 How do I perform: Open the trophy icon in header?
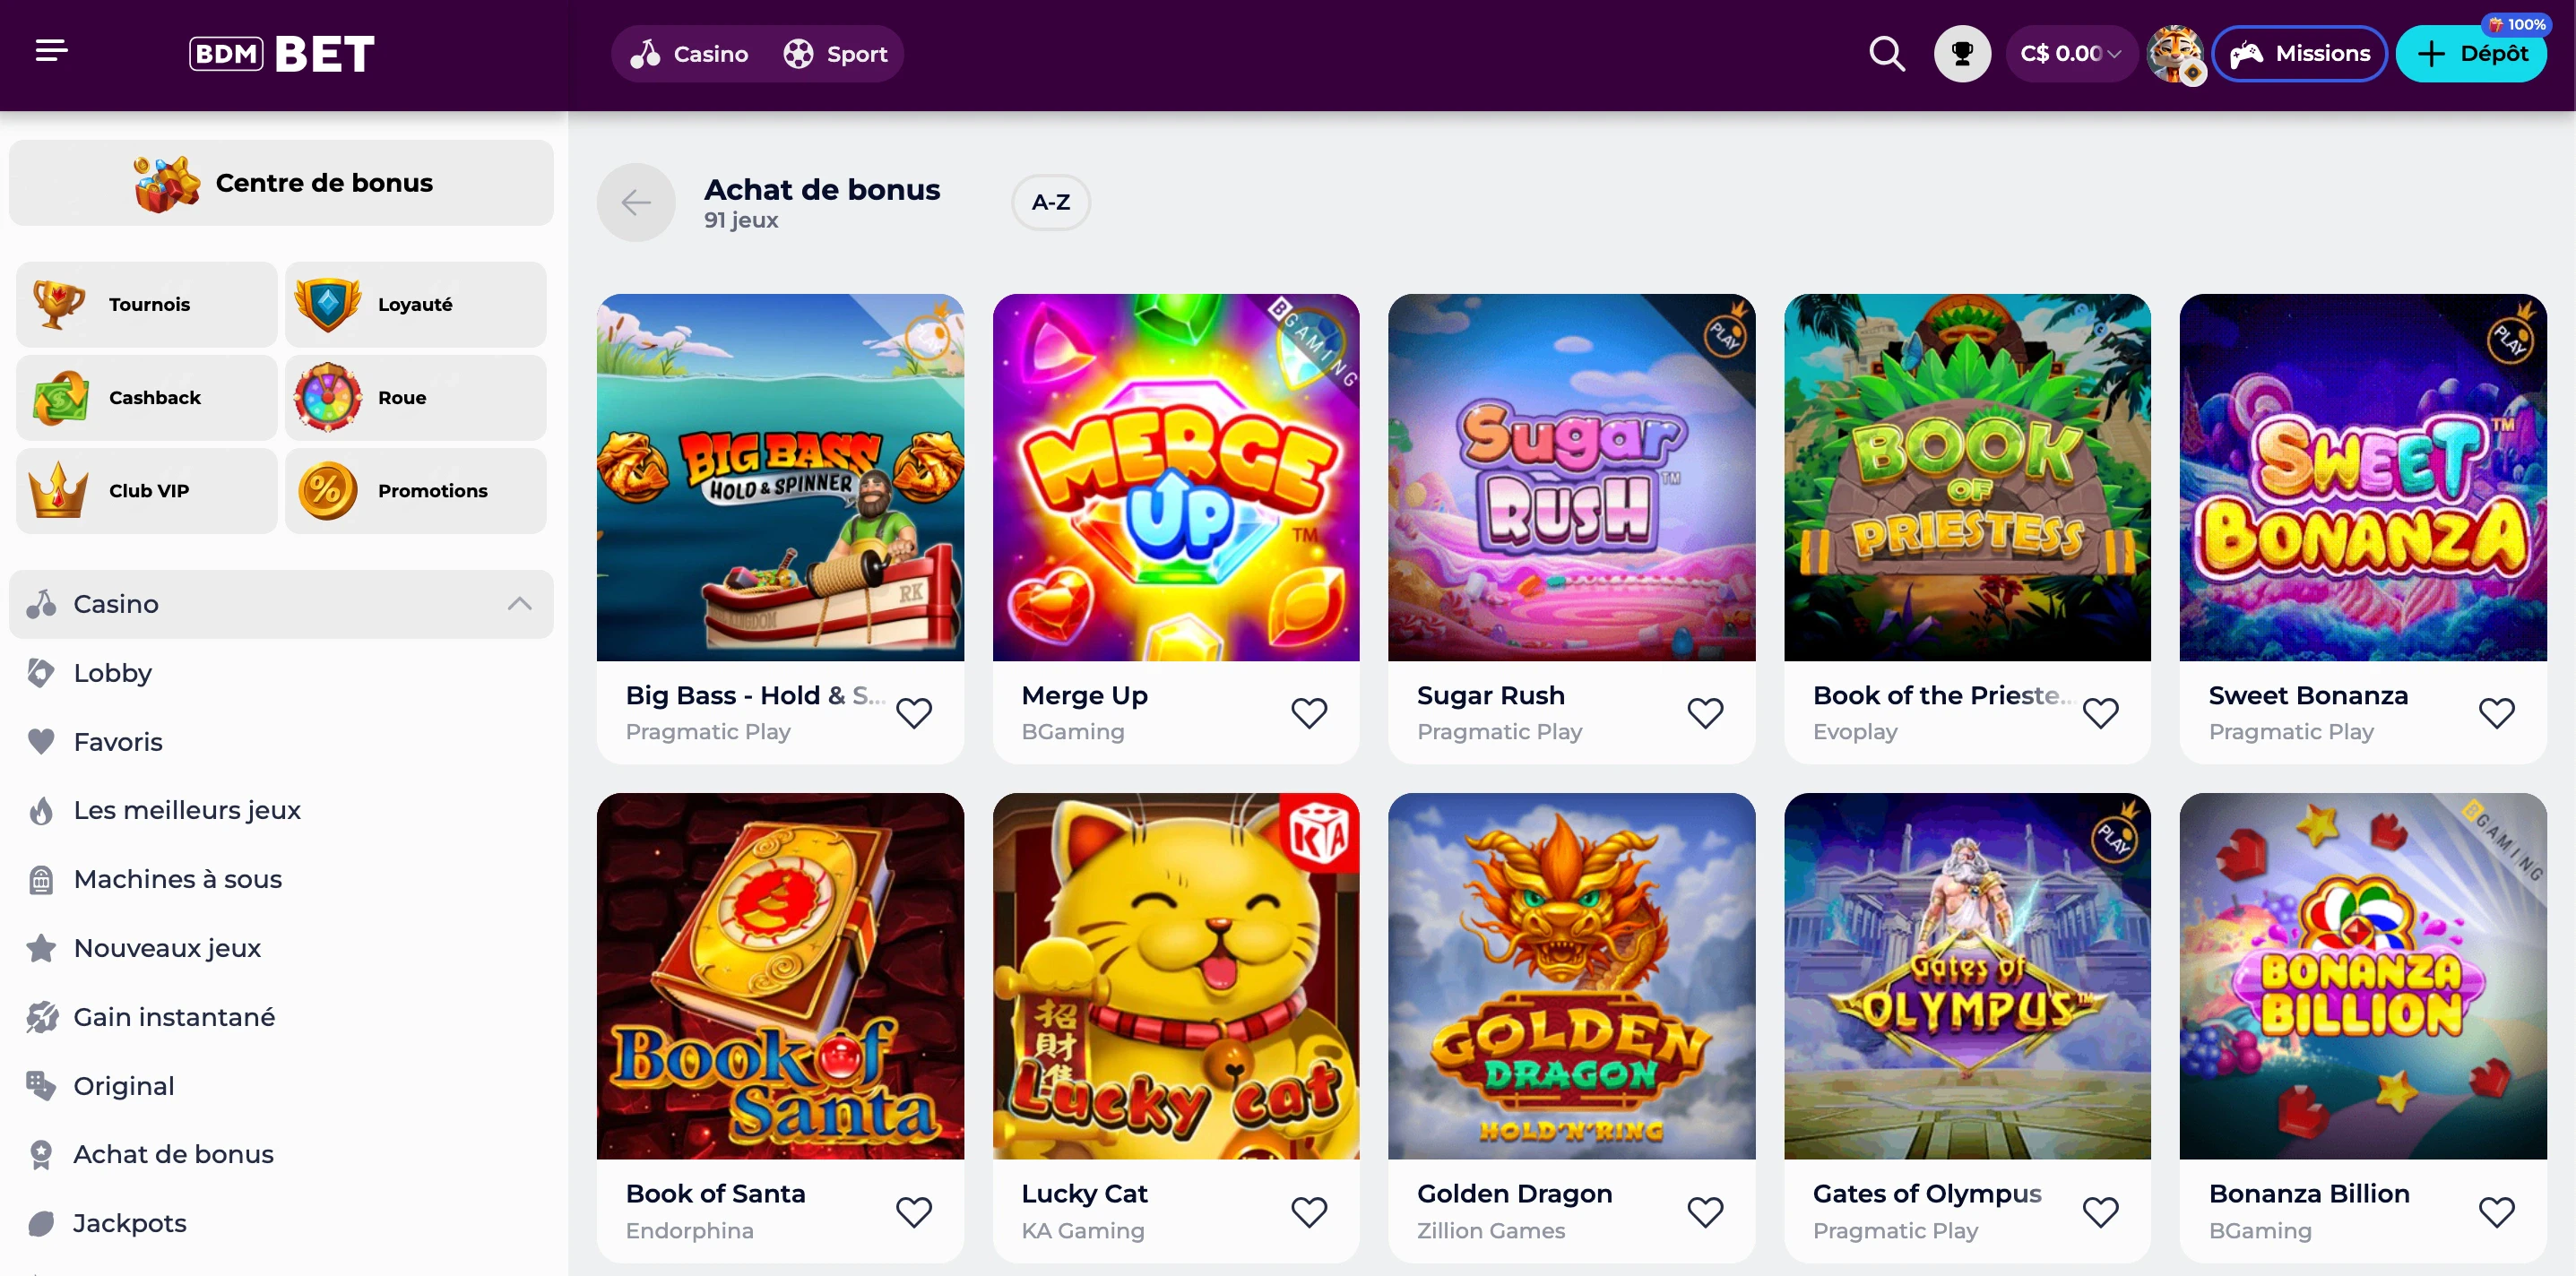tap(1962, 54)
